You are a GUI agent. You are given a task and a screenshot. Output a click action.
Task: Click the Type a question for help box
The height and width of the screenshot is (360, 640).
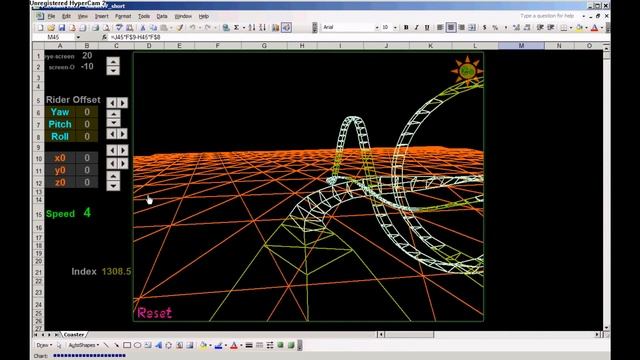pos(550,16)
